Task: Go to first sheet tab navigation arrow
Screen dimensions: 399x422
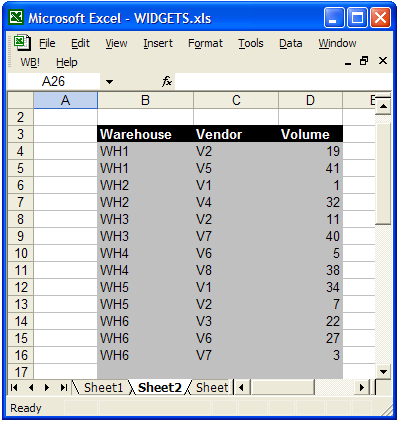Action: pos(14,388)
